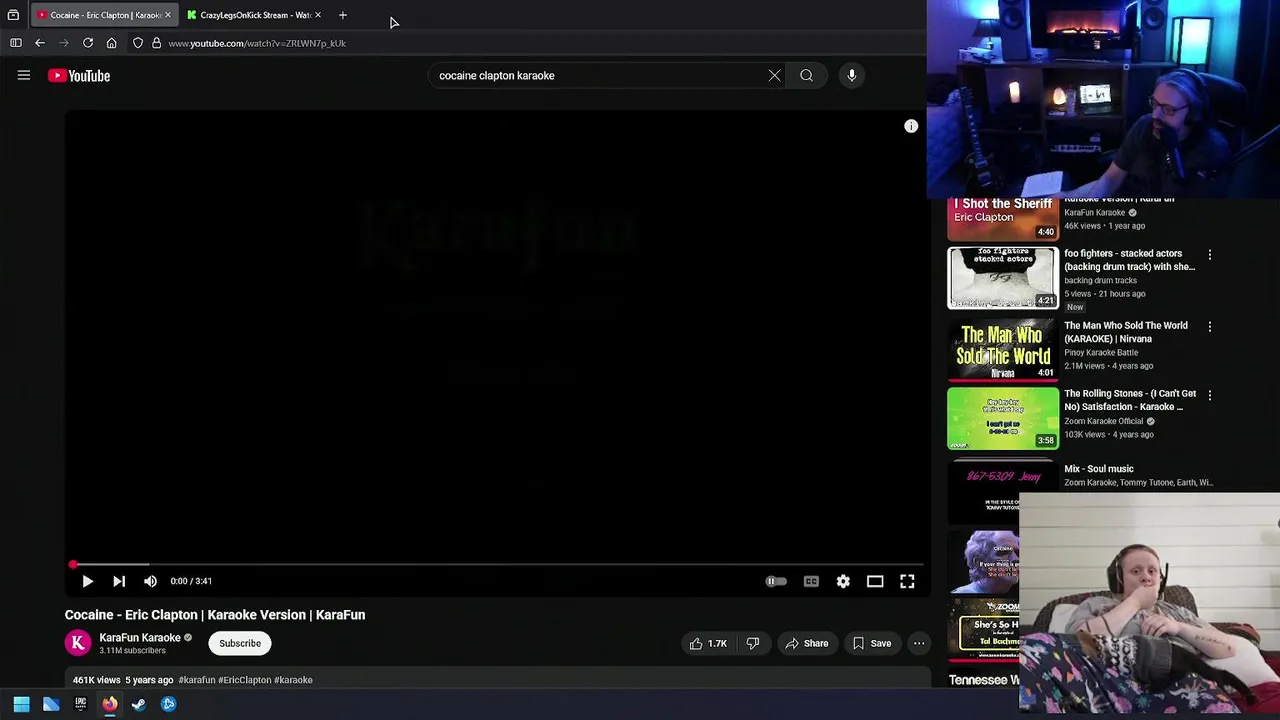This screenshot has height=720, width=1280.
Task: Open options for The Man Who Sold The World
Action: tap(1209, 327)
